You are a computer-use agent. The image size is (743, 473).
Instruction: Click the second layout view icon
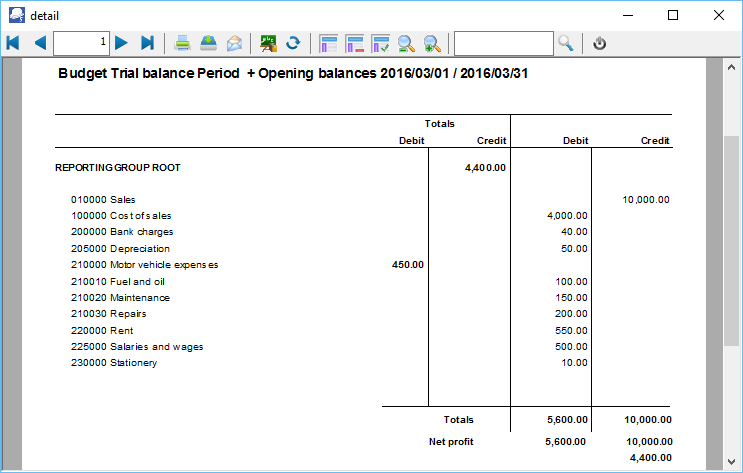point(354,43)
